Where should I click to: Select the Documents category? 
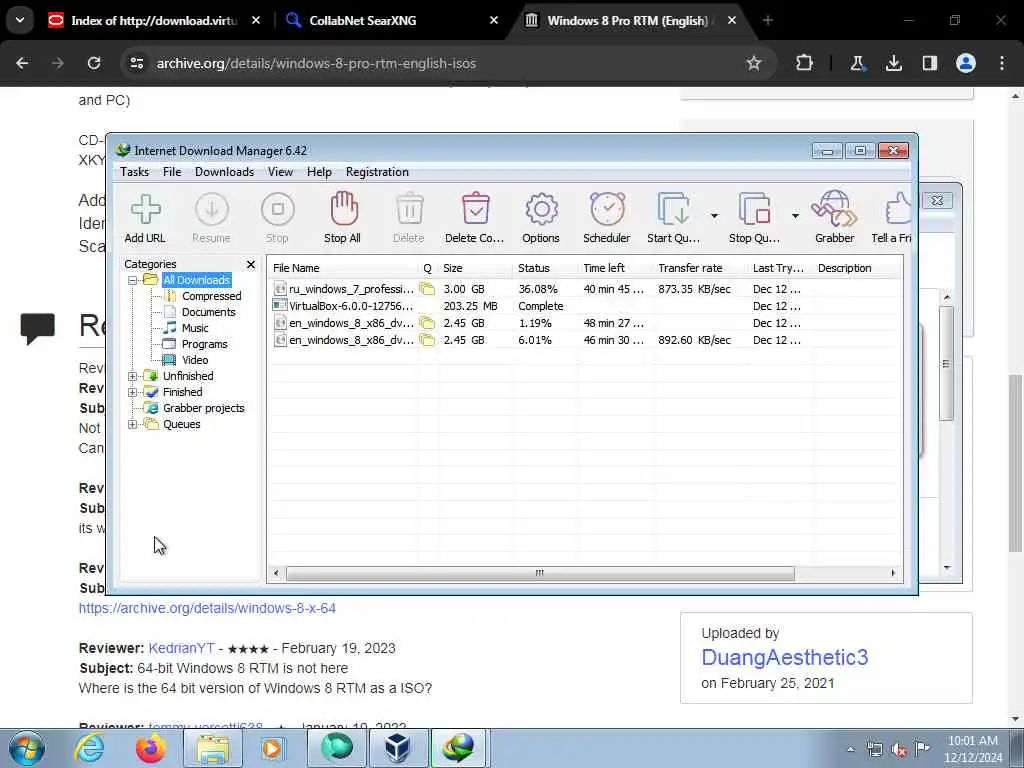pos(209,312)
